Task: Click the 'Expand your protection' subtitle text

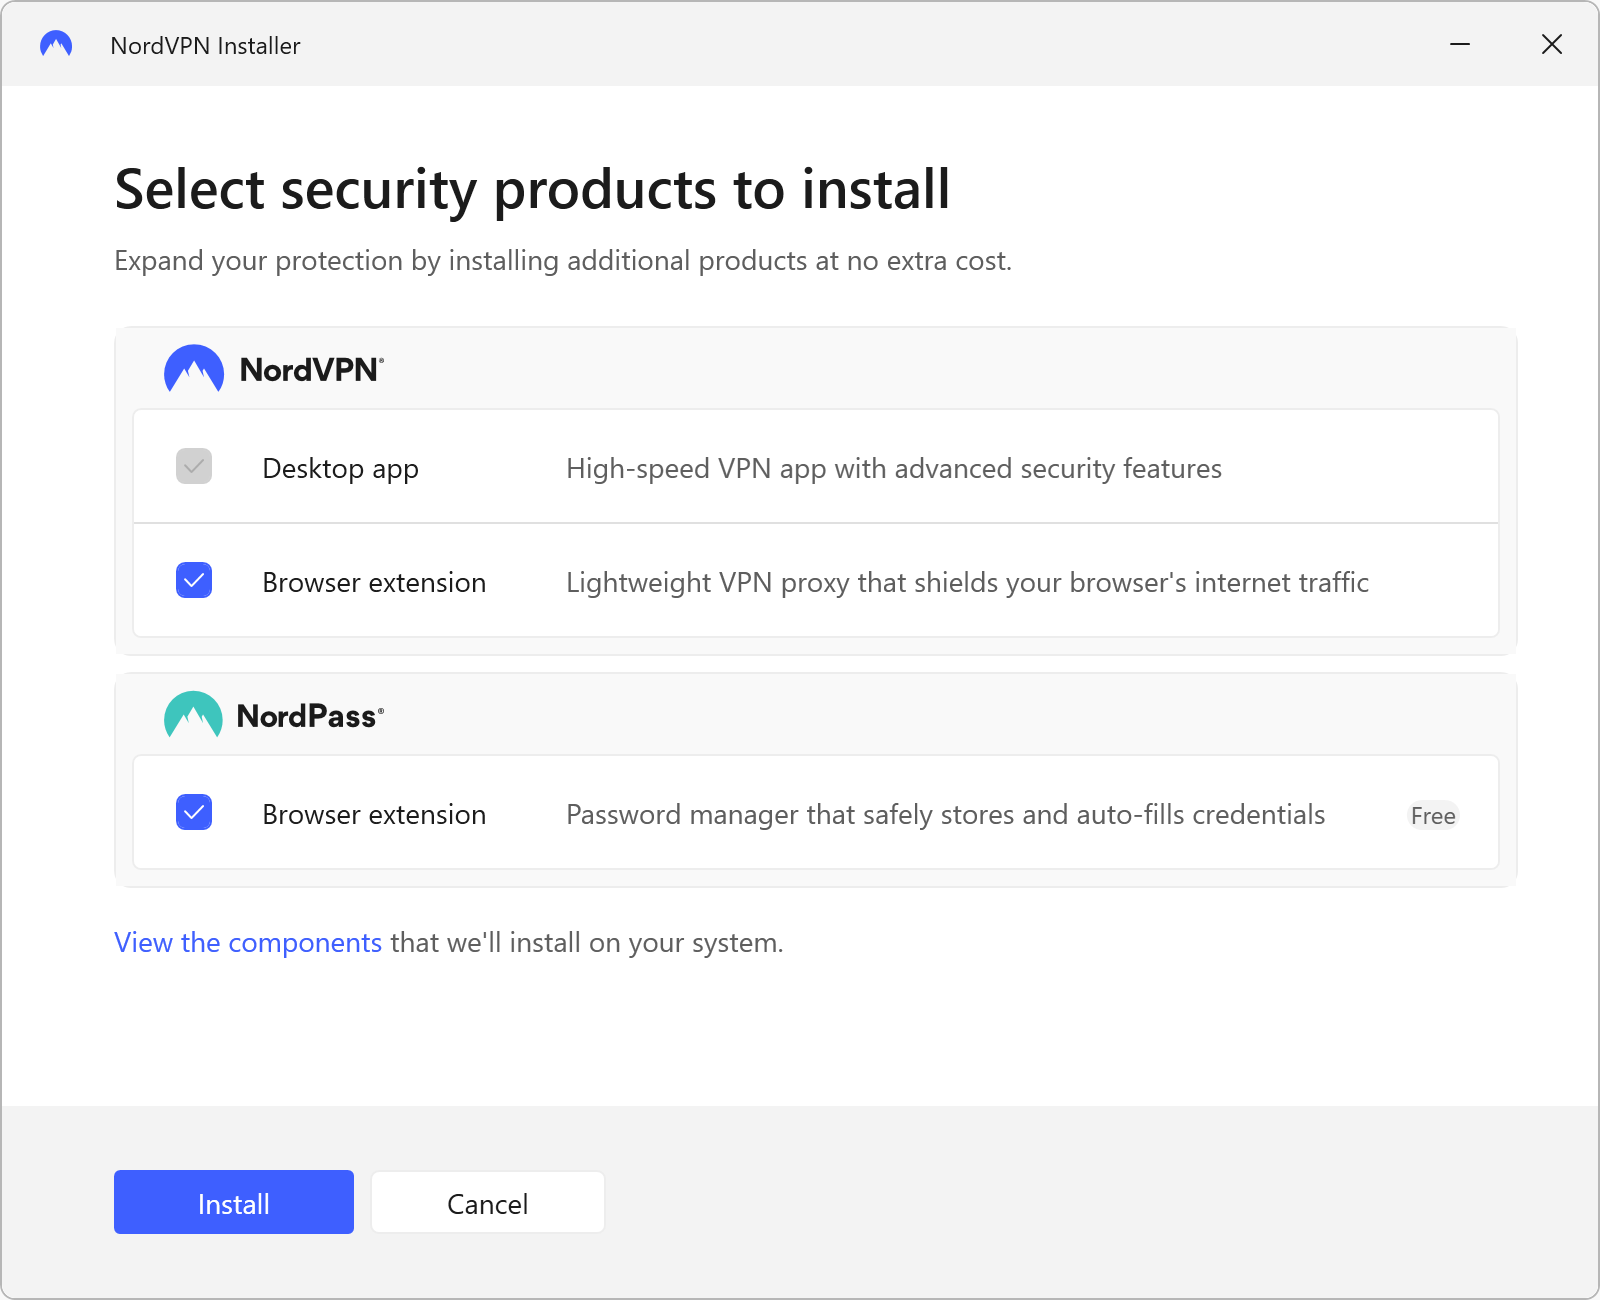Action: pyautogui.click(x=563, y=261)
